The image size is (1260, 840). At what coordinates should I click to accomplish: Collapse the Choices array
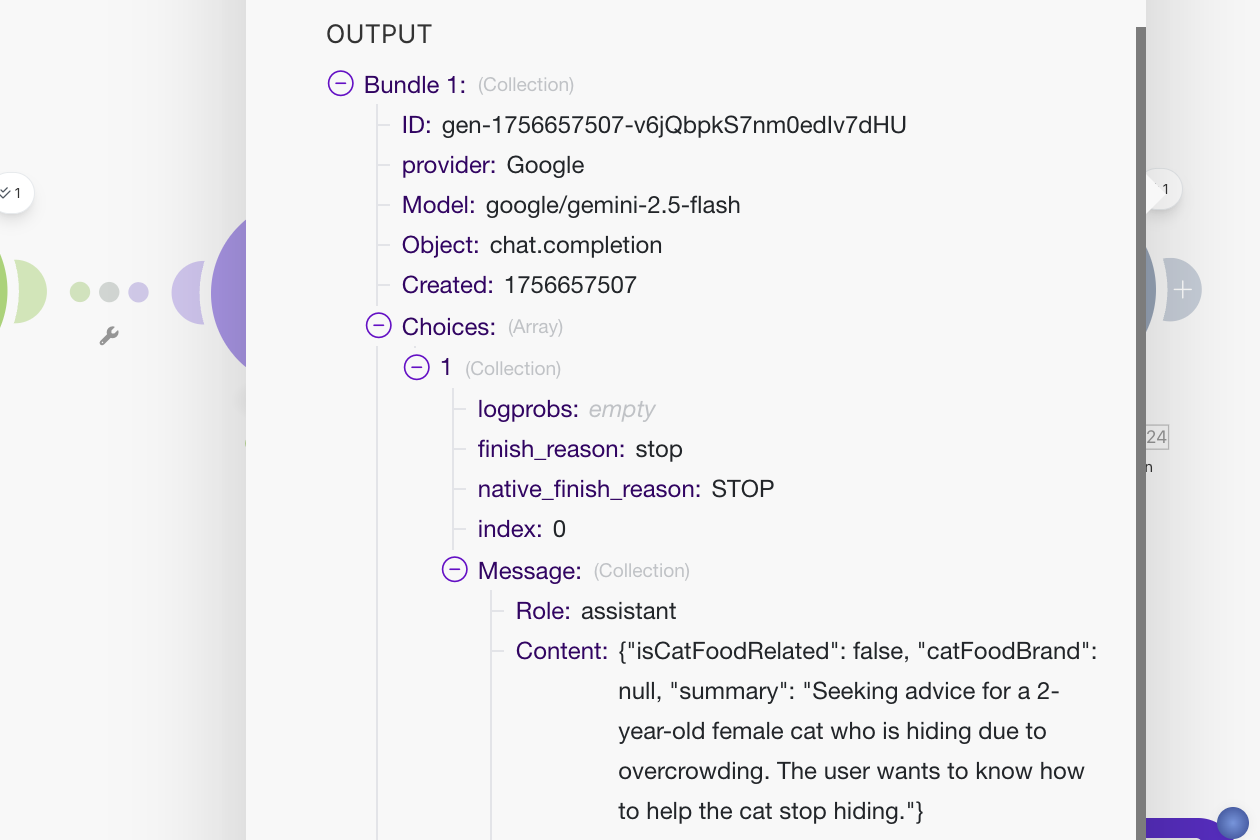378,324
